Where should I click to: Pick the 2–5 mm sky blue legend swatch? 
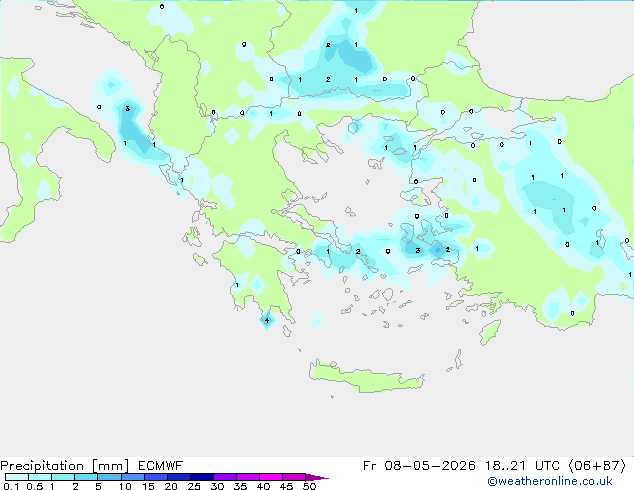(x=86, y=477)
